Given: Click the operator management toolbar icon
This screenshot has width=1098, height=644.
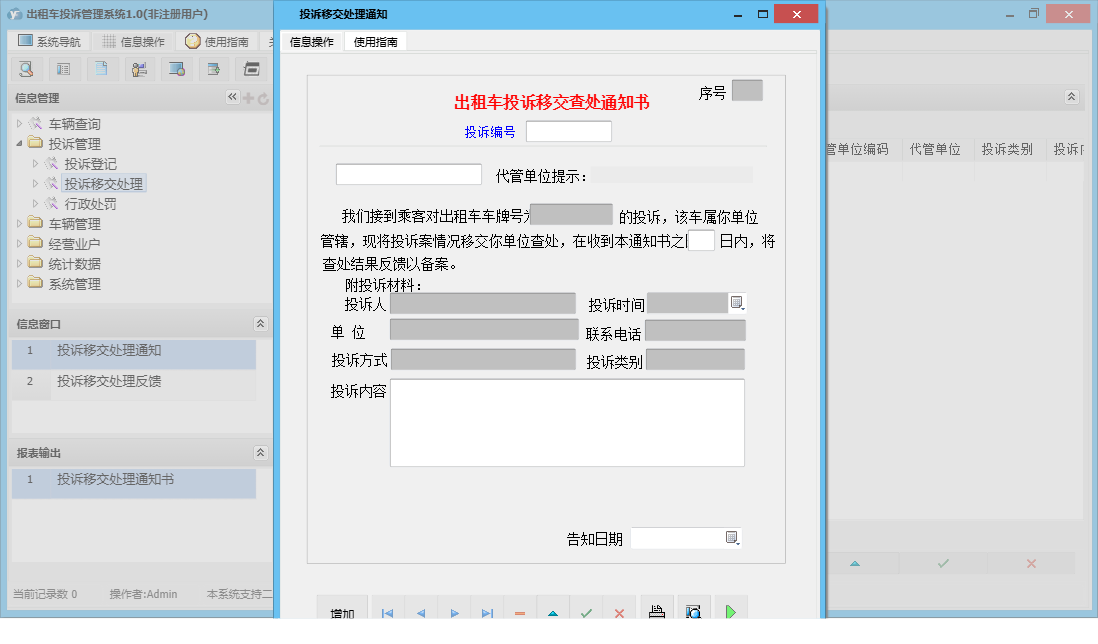Looking at the screenshot, I should point(139,68).
